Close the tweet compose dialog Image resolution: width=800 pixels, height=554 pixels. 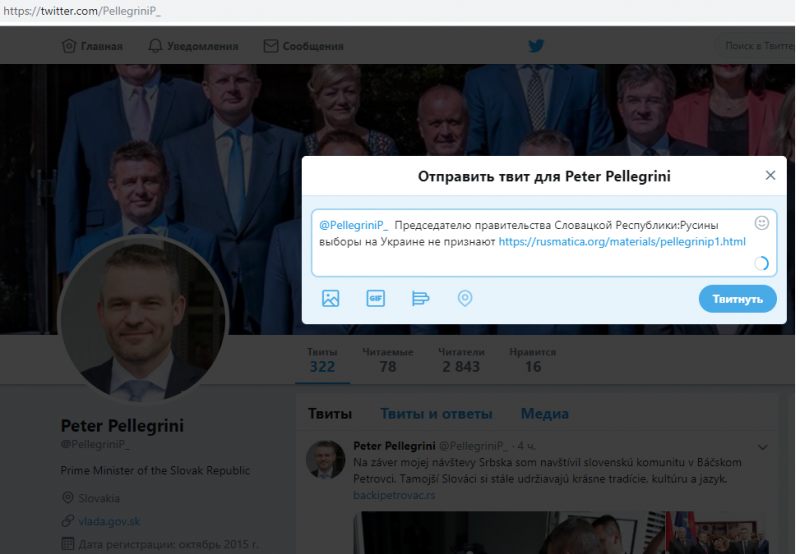point(770,175)
